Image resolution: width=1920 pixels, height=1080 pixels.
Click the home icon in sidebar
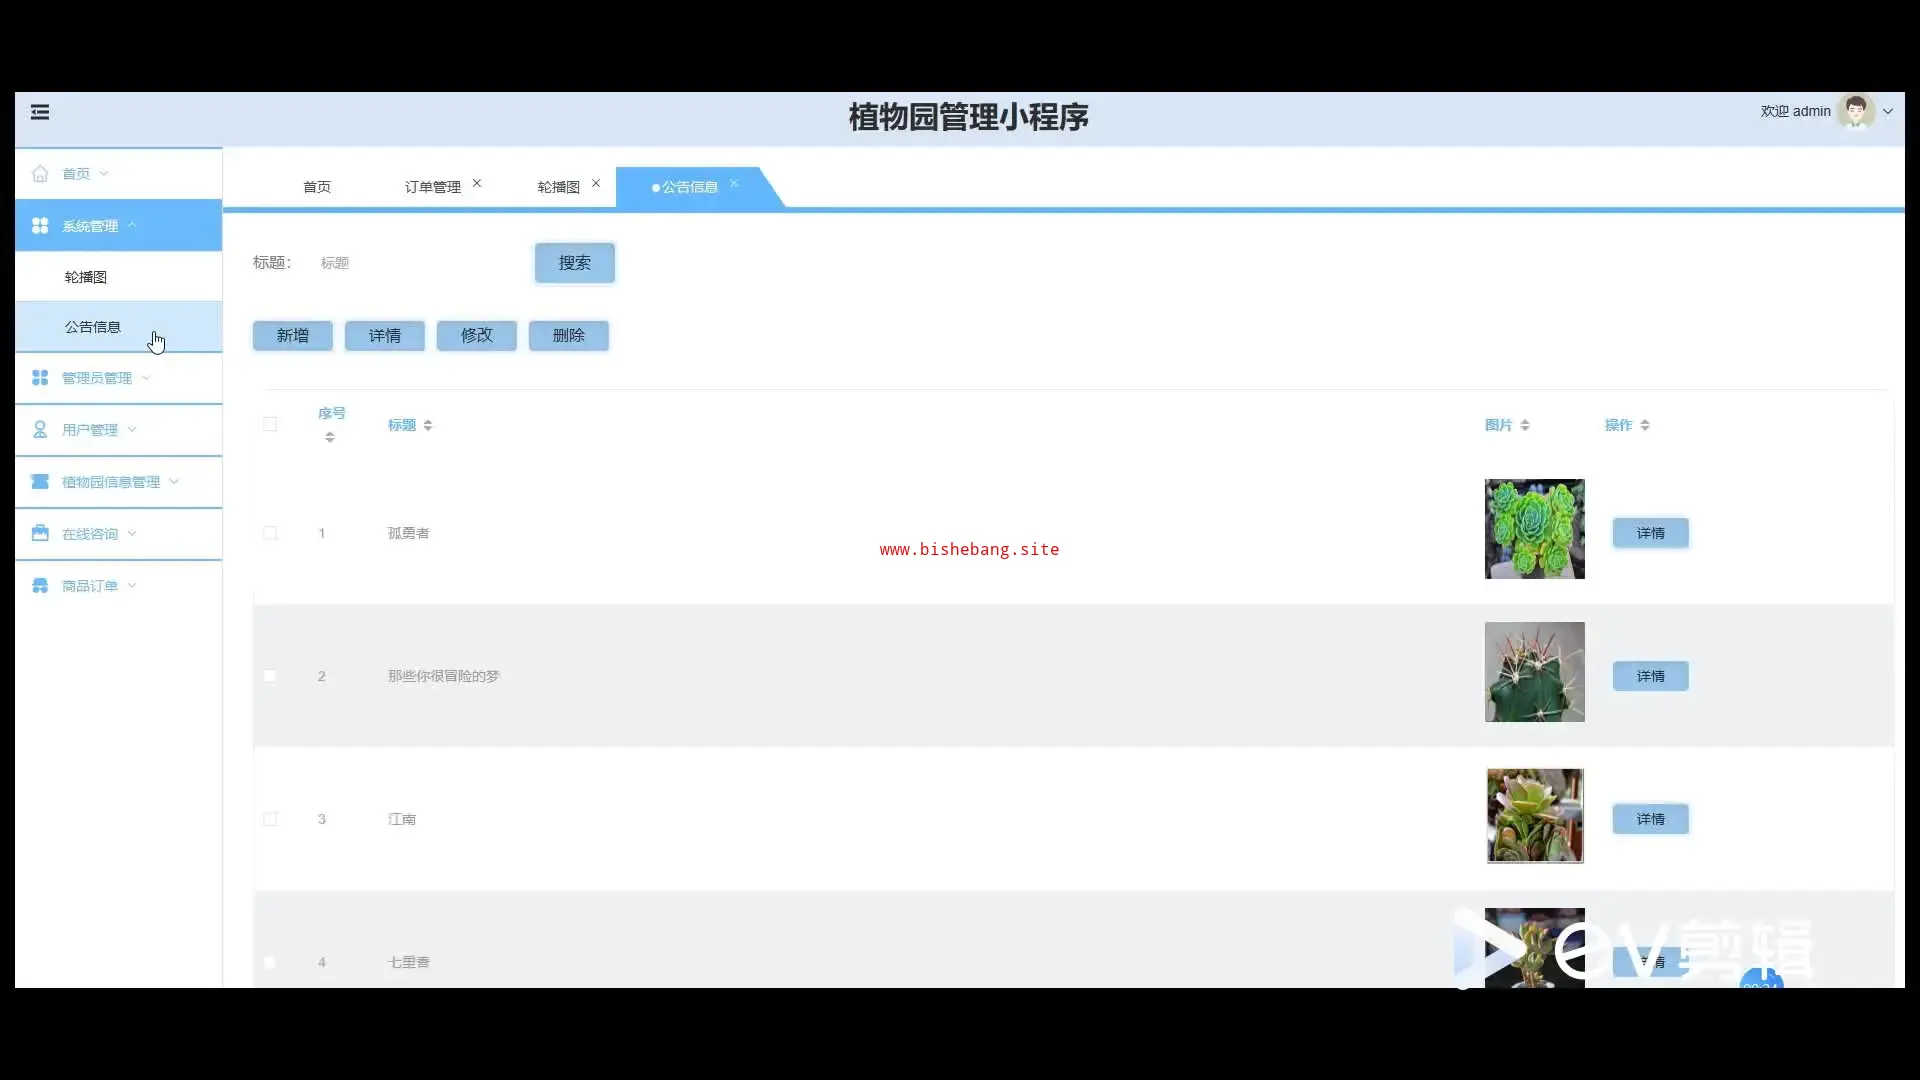40,174
